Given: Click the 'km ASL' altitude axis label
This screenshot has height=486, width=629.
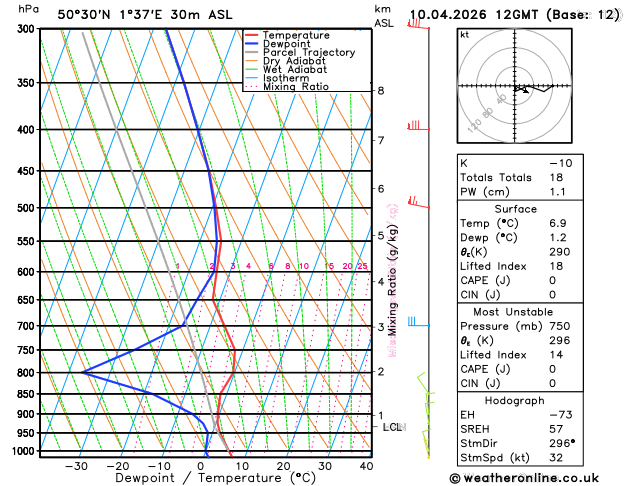Looking at the screenshot, I should point(384,16).
